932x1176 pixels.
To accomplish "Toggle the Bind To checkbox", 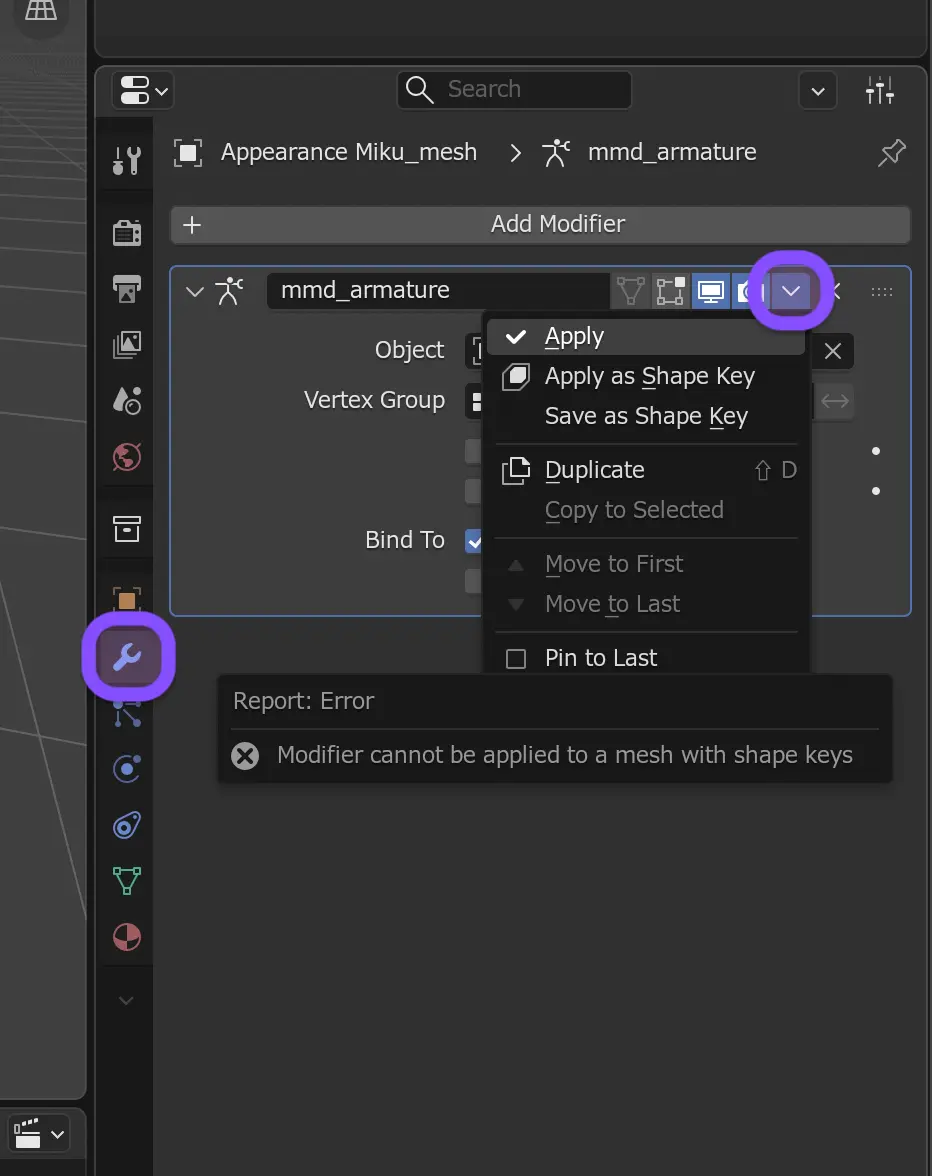I will [x=474, y=541].
